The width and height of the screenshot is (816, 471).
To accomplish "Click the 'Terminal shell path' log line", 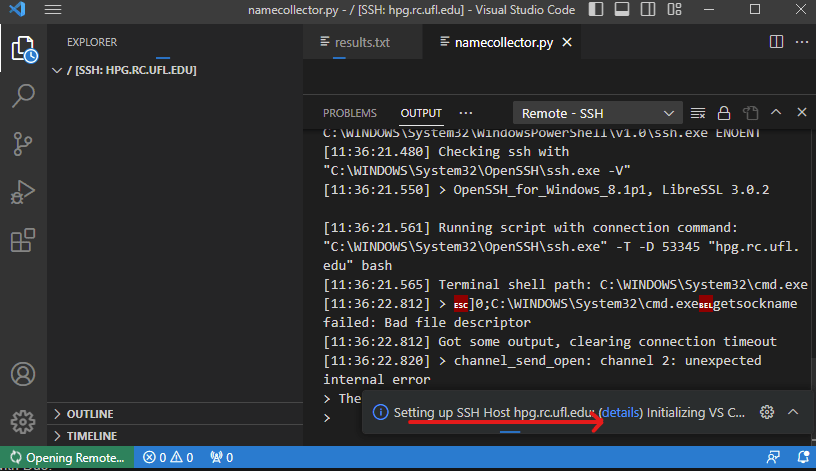I will [x=565, y=285].
